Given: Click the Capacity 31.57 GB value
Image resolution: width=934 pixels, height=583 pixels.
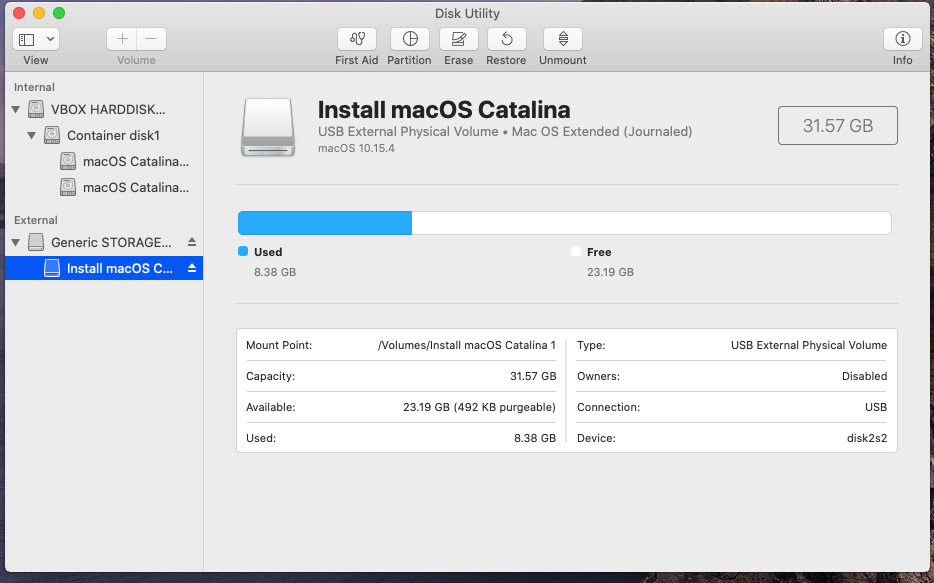Looking at the screenshot, I should pyautogui.click(x=533, y=376).
